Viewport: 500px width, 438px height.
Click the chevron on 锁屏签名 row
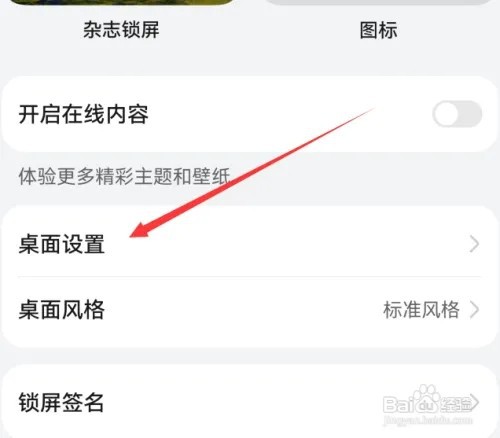coord(474,402)
